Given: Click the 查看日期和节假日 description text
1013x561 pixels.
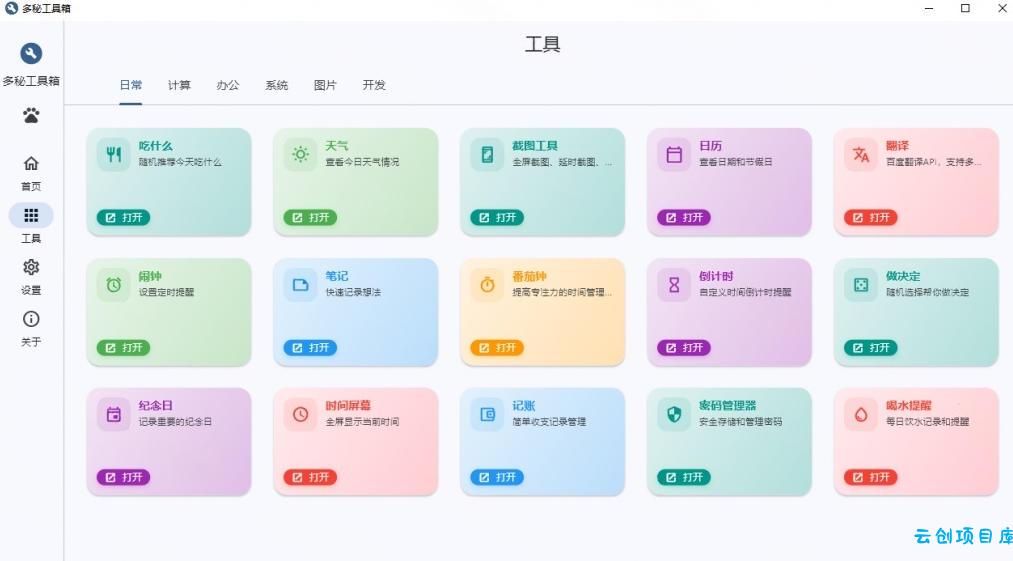Looking at the screenshot, I should pyautogui.click(x=736, y=162).
